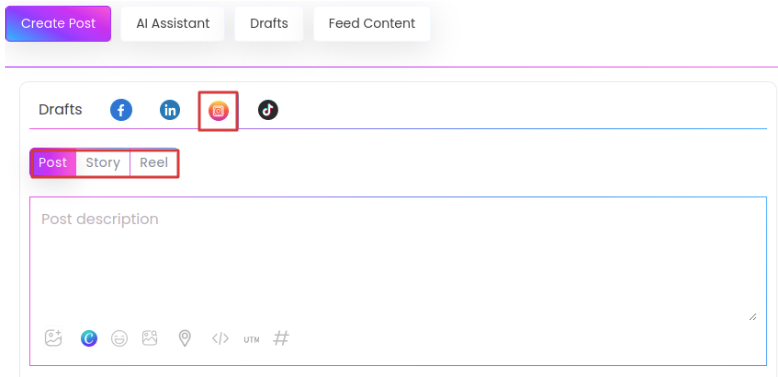The image size is (778, 377).
Task: Select the Post type option
Action: [53, 163]
